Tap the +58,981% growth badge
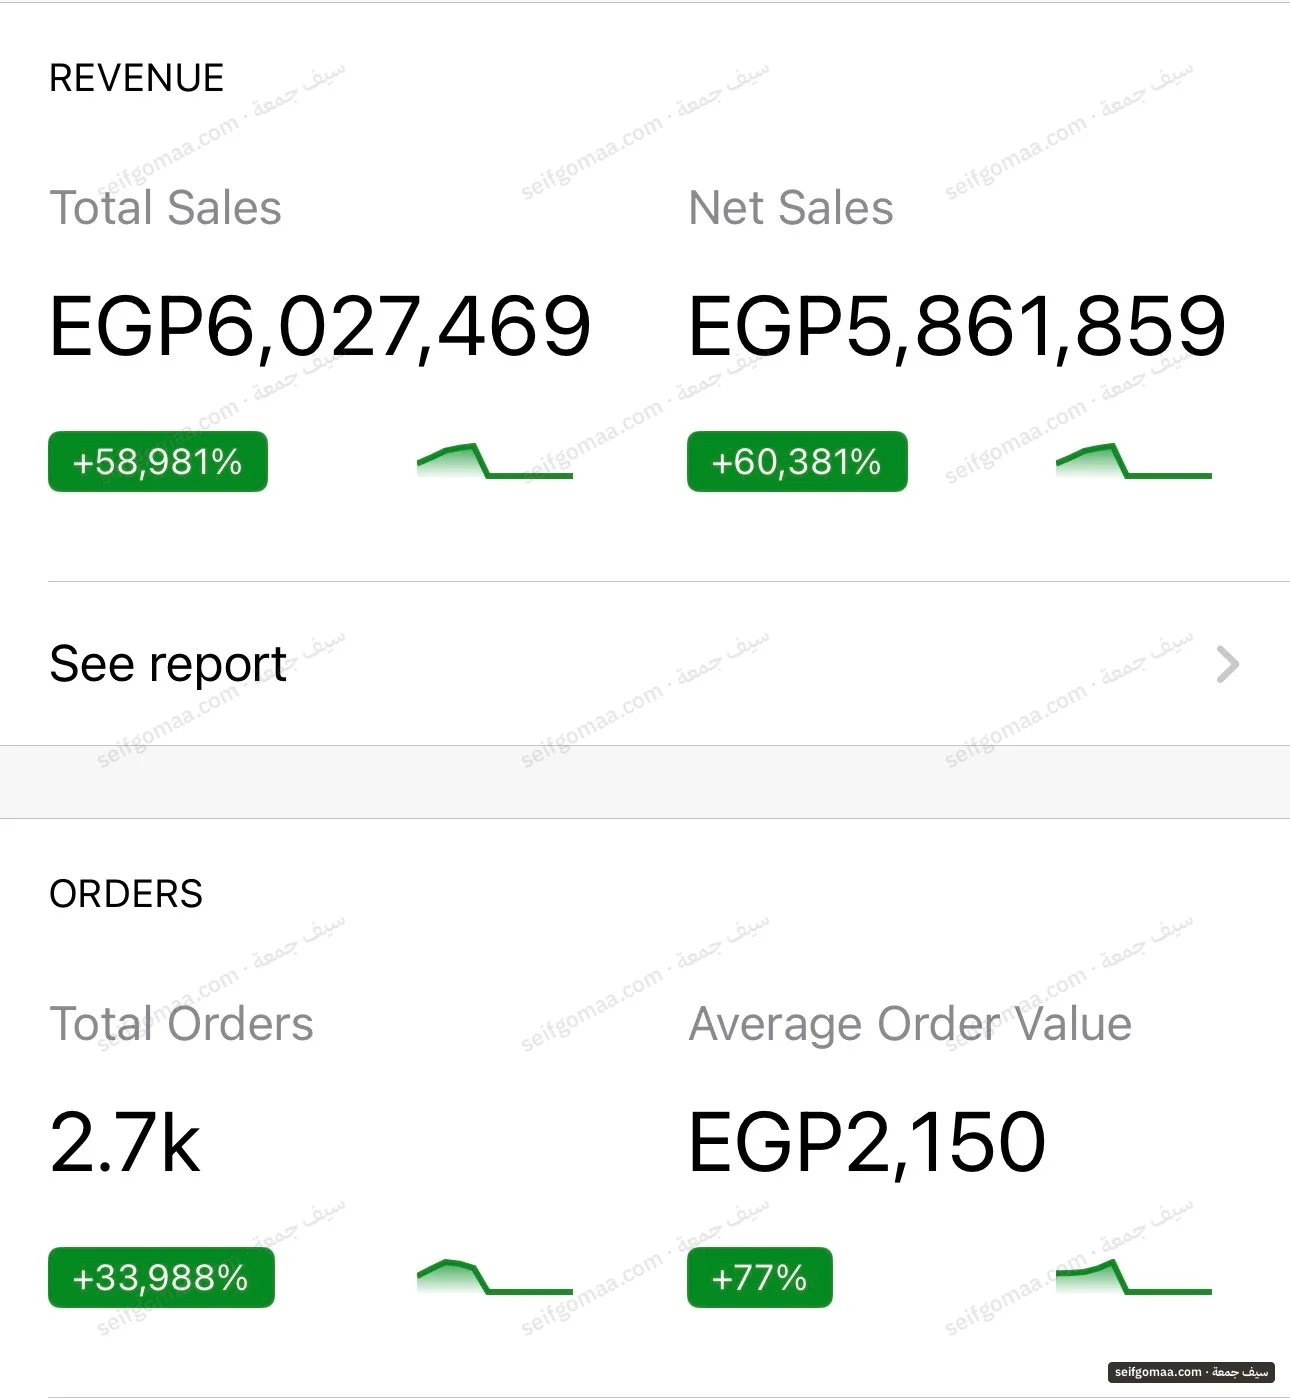Image resolution: width=1290 pixels, height=1398 pixels. click(x=158, y=462)
